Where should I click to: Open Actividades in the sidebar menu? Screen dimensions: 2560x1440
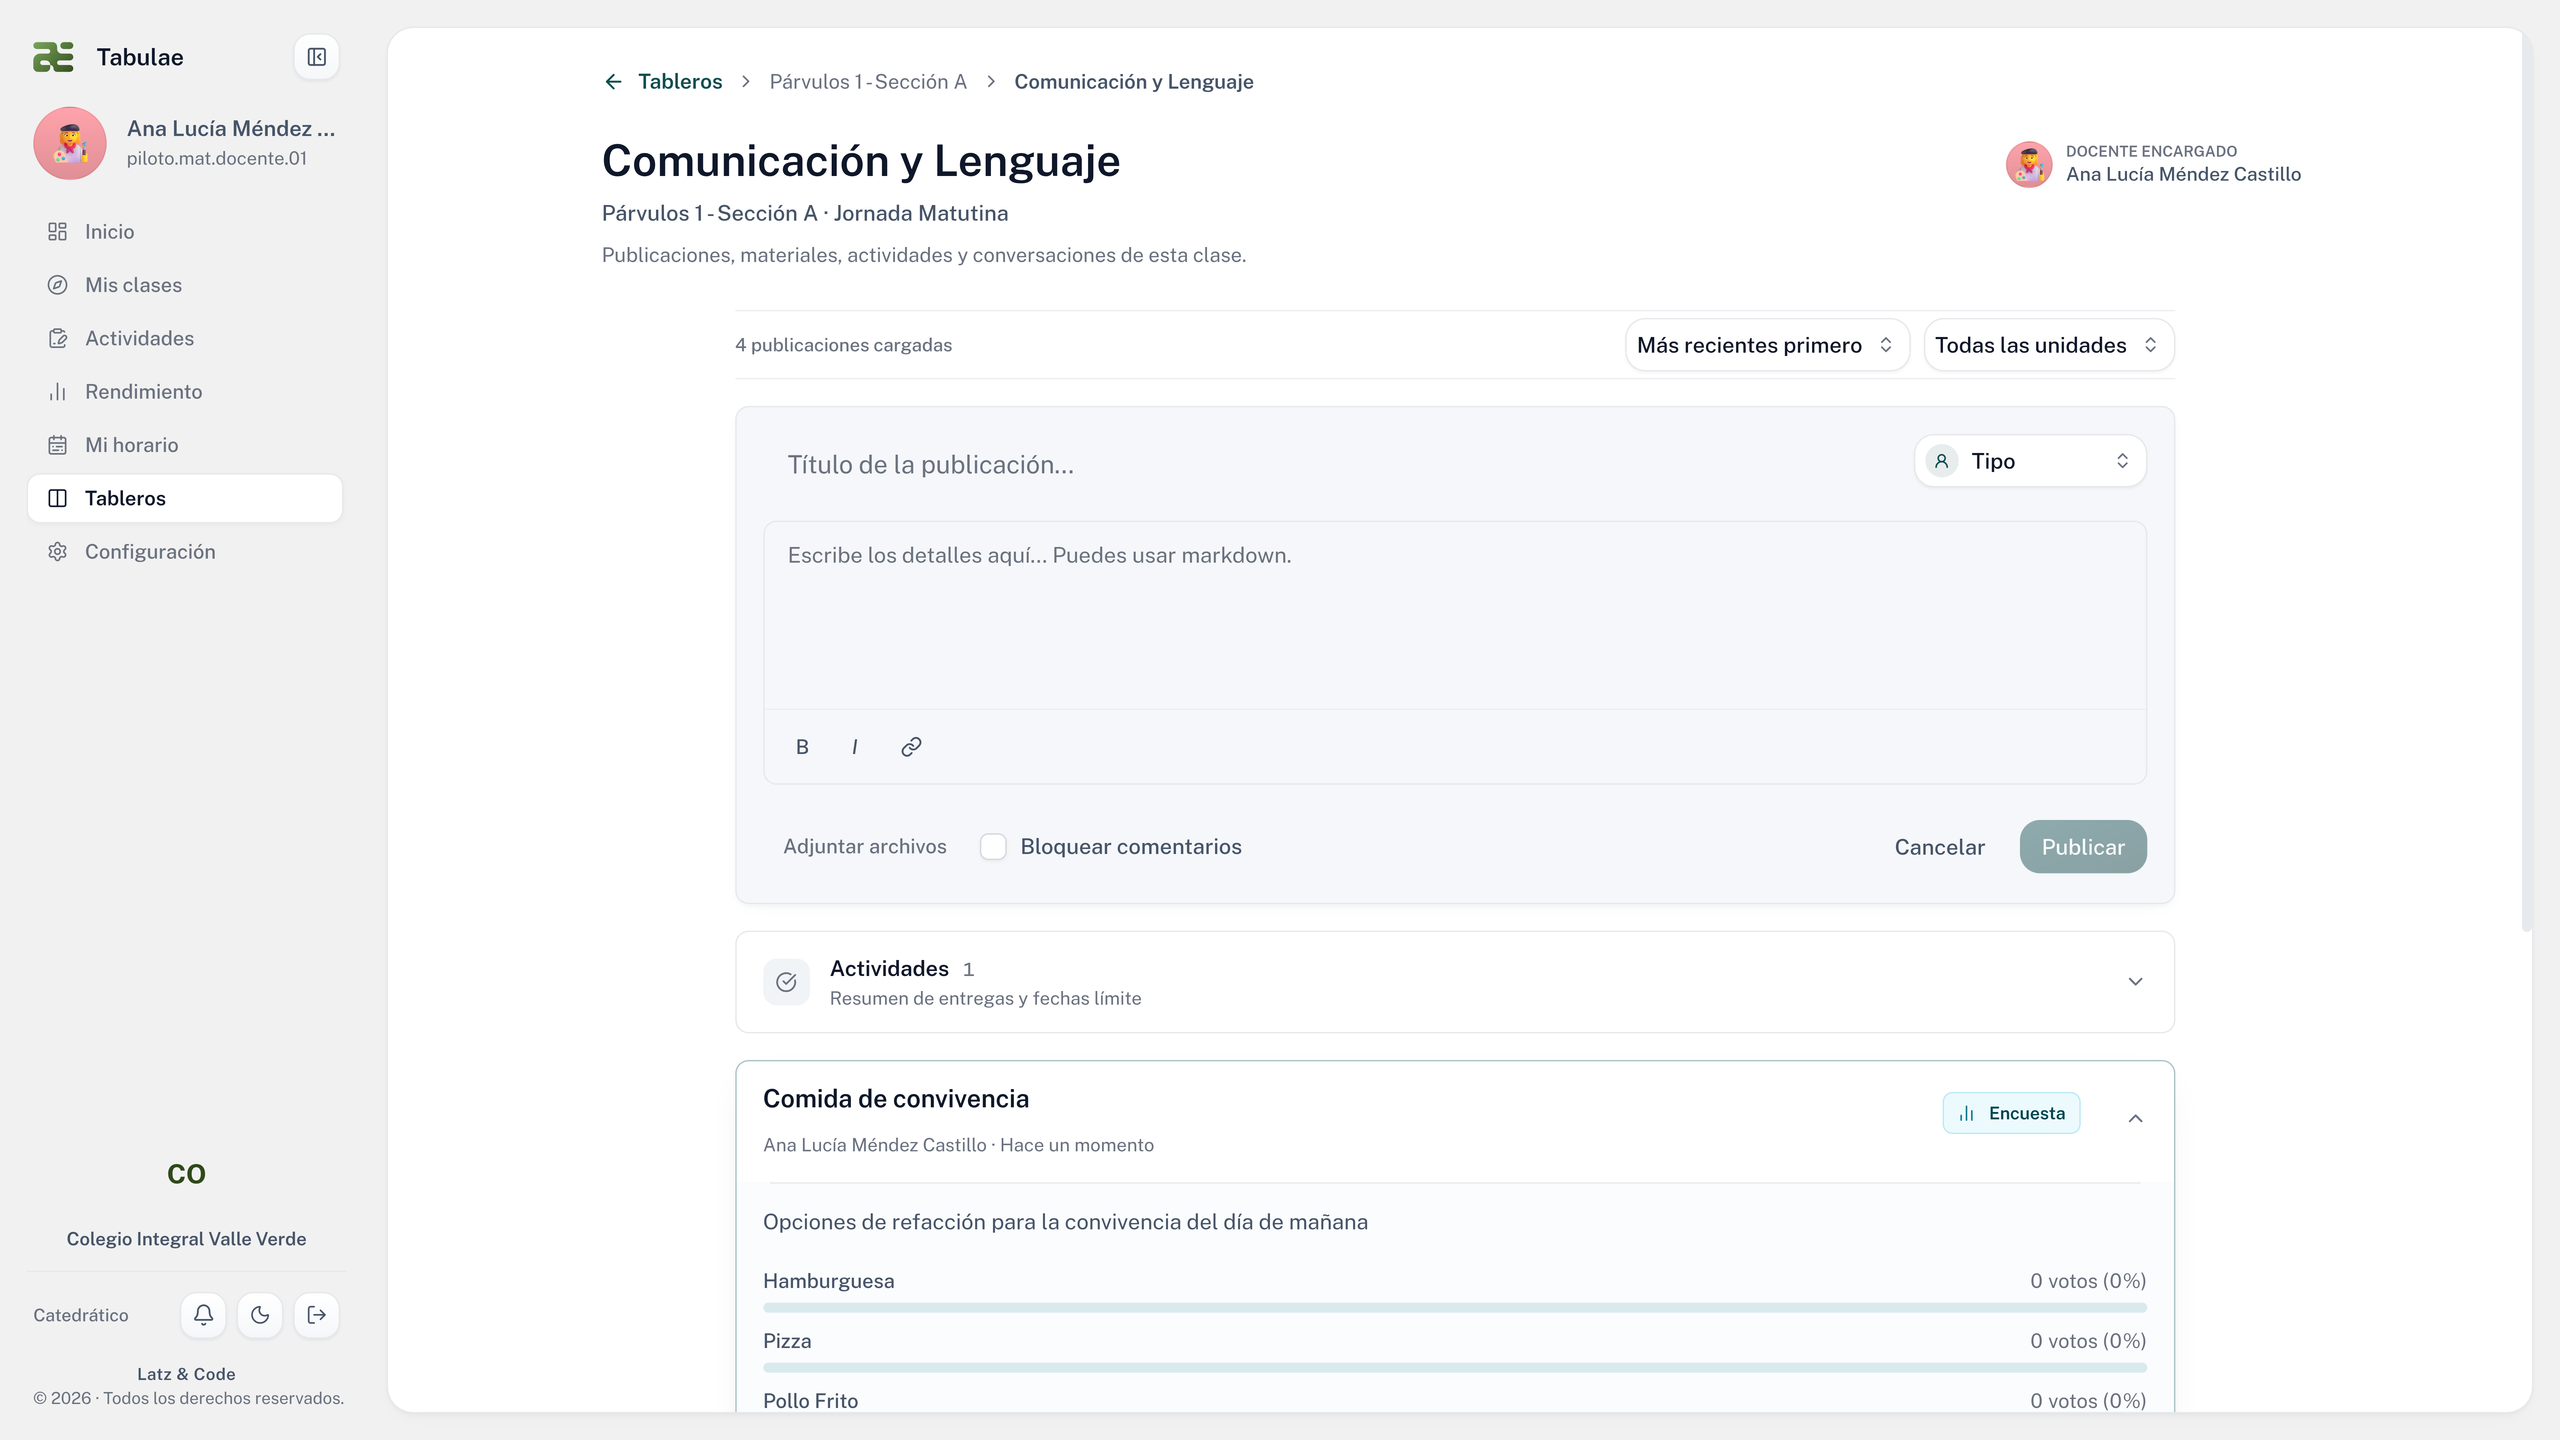pyautogui.click(x=185, y=338)
